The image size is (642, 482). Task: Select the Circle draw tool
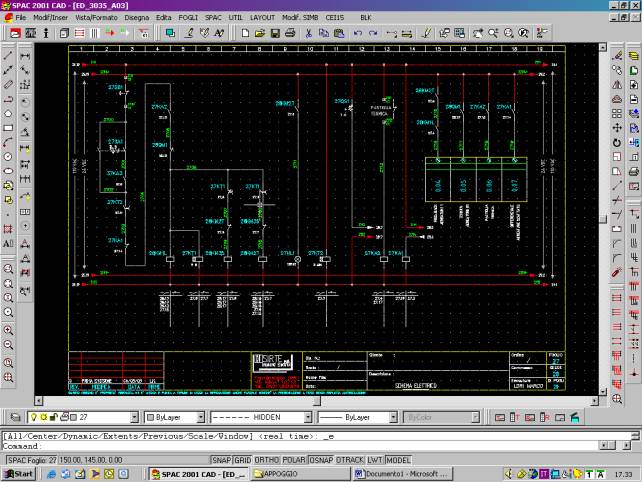point(8,157)
